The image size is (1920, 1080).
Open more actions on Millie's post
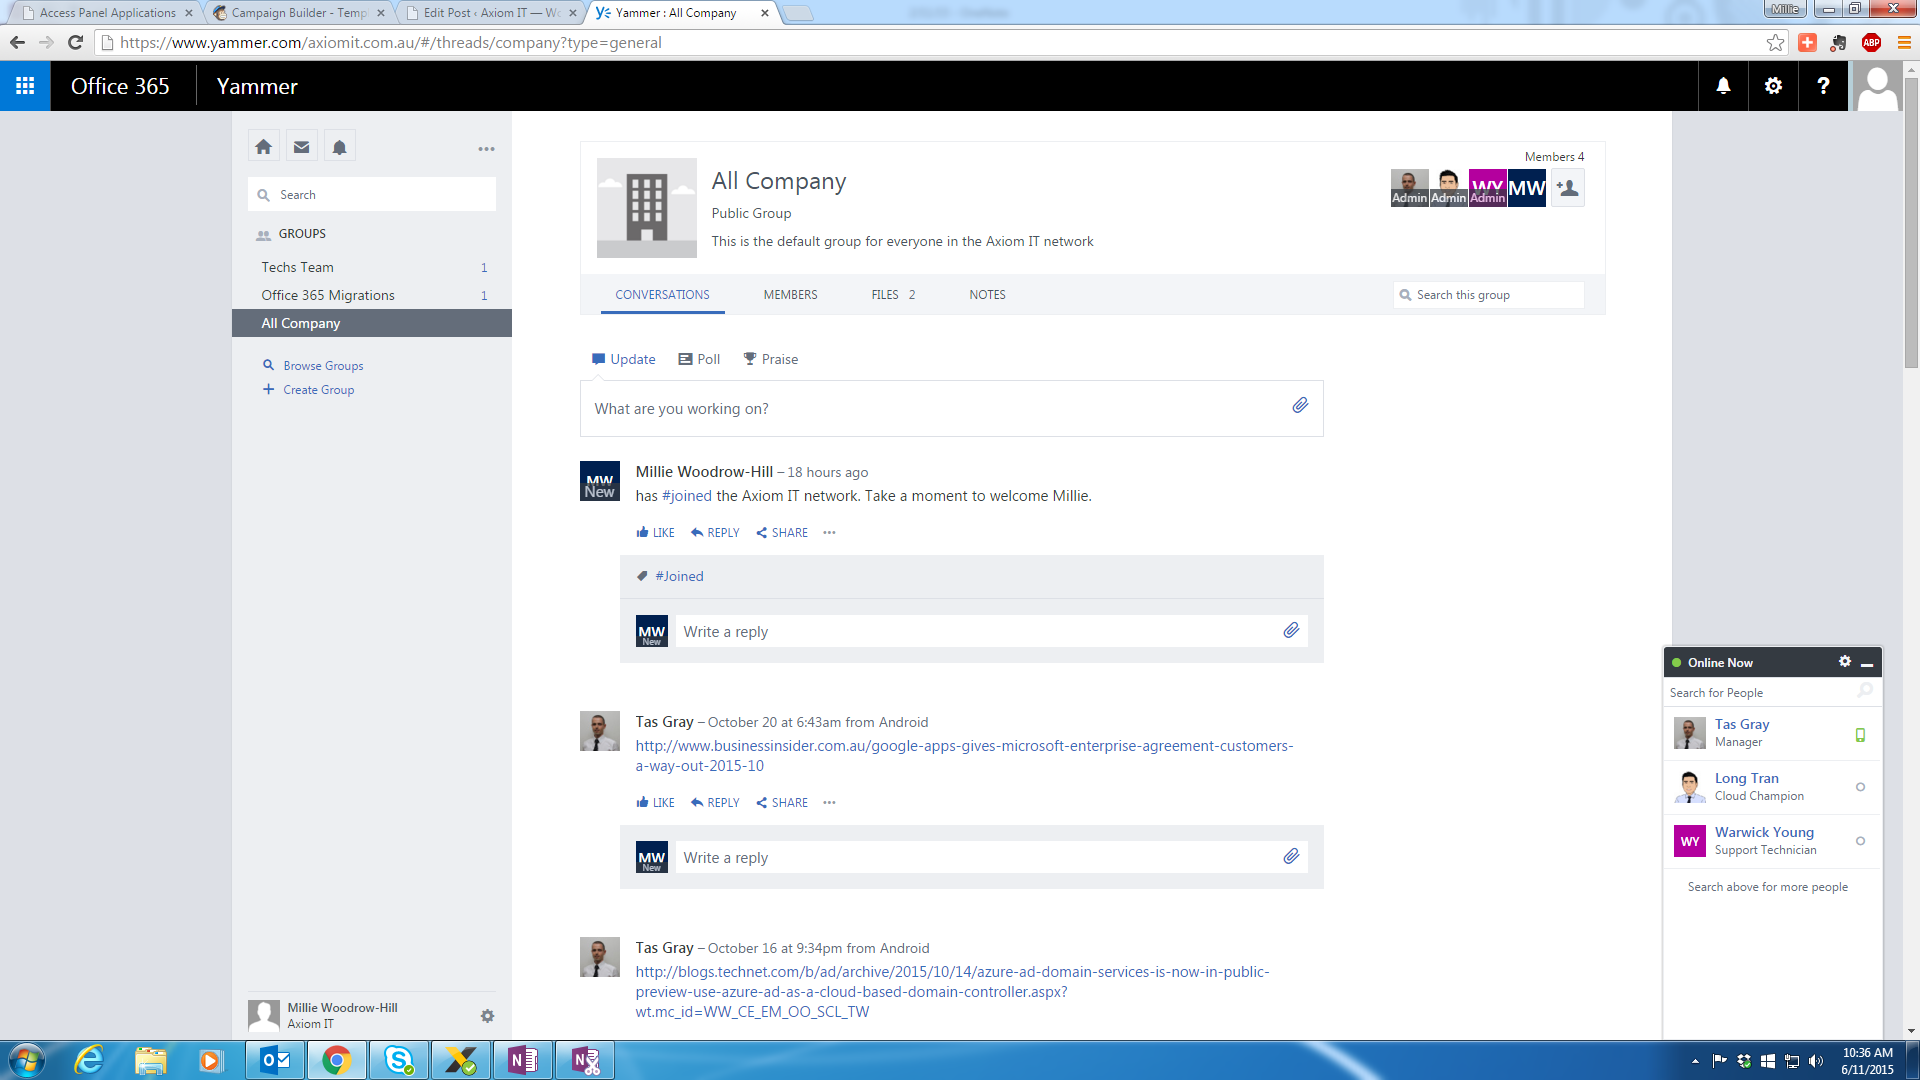829,533
